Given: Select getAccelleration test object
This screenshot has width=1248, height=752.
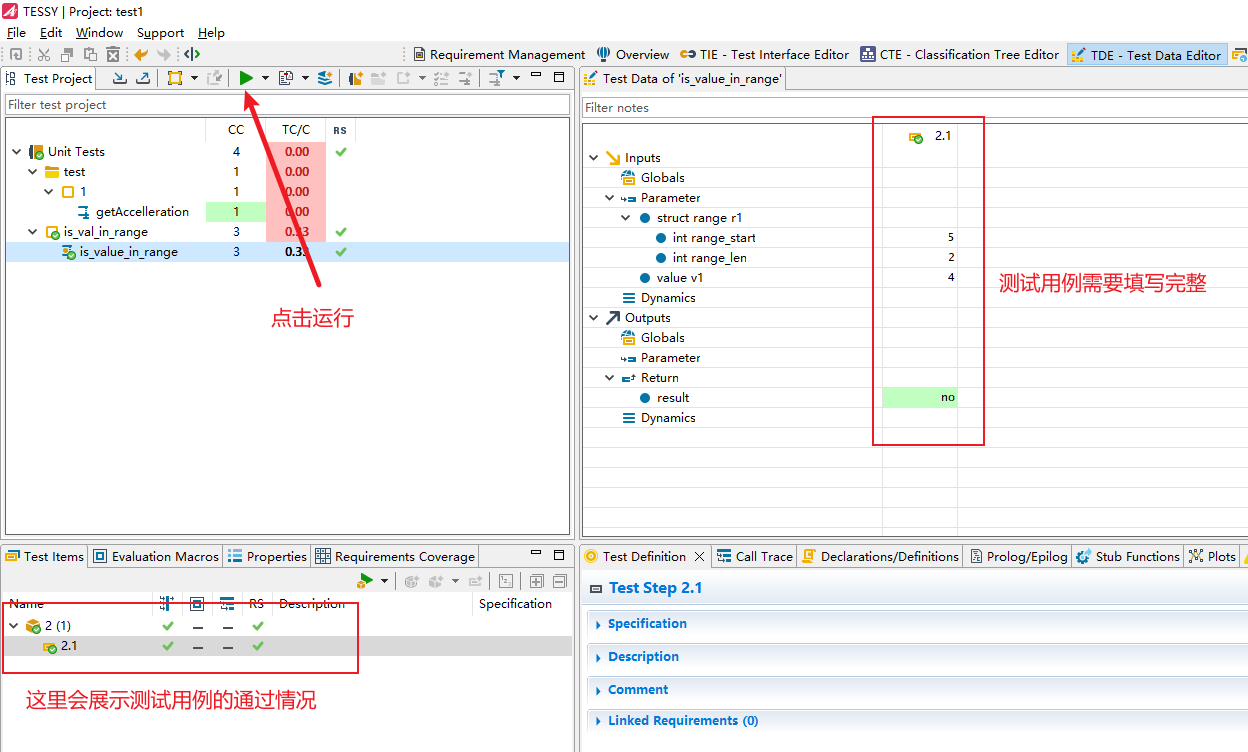Looking at the screenshot, I should 142,212.
